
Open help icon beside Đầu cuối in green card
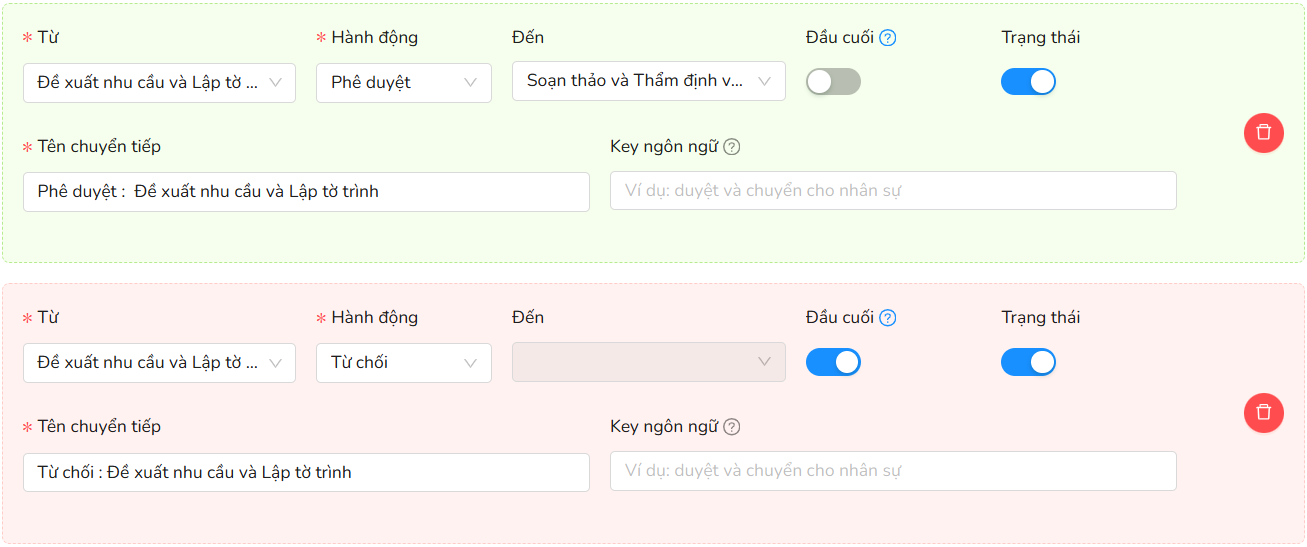click(888, 38)
